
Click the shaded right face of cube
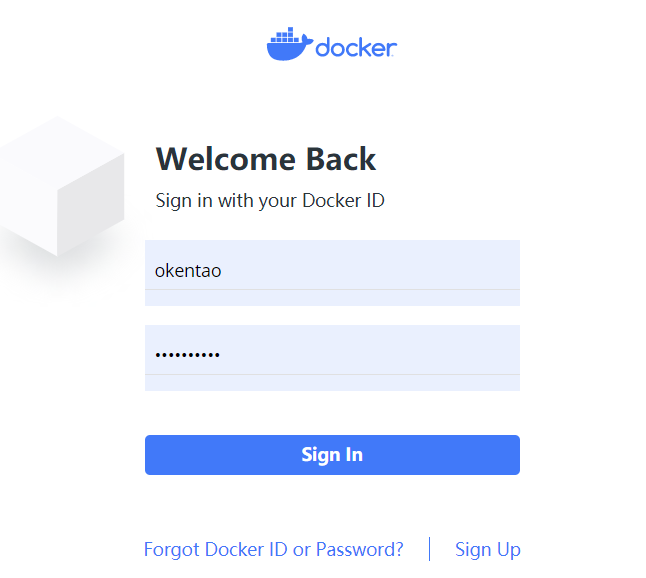point(91,205)
